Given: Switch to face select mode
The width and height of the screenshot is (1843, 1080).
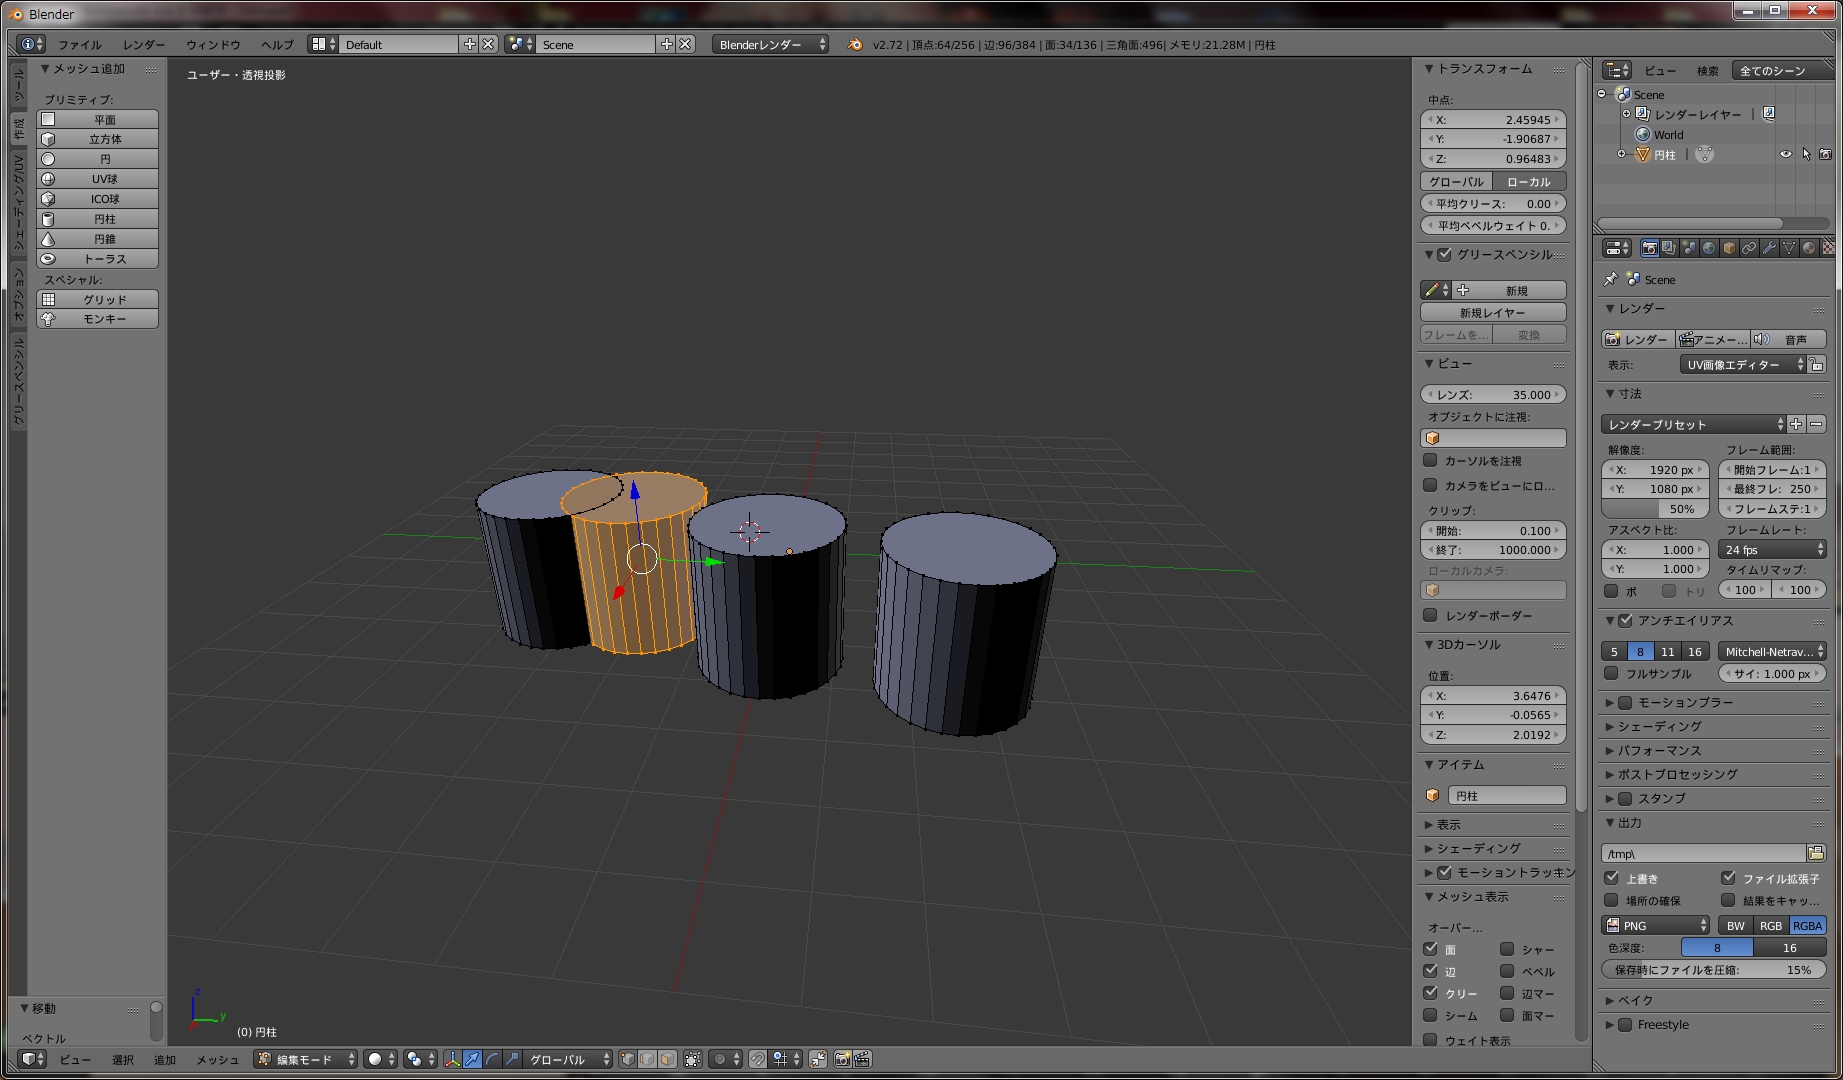Looking at the screenshot, I should pos(667,1059).
